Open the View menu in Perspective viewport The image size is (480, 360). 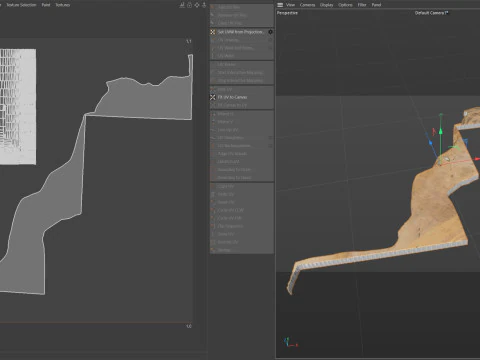(290, 5)
